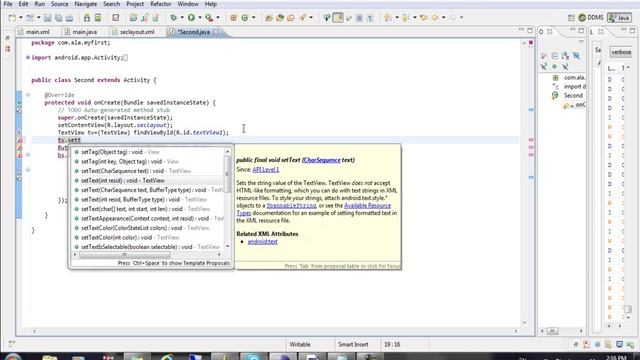This screenshot has width=640, height=360.
Task: Click the green Run button icon
Action: [x=191, y=18]
